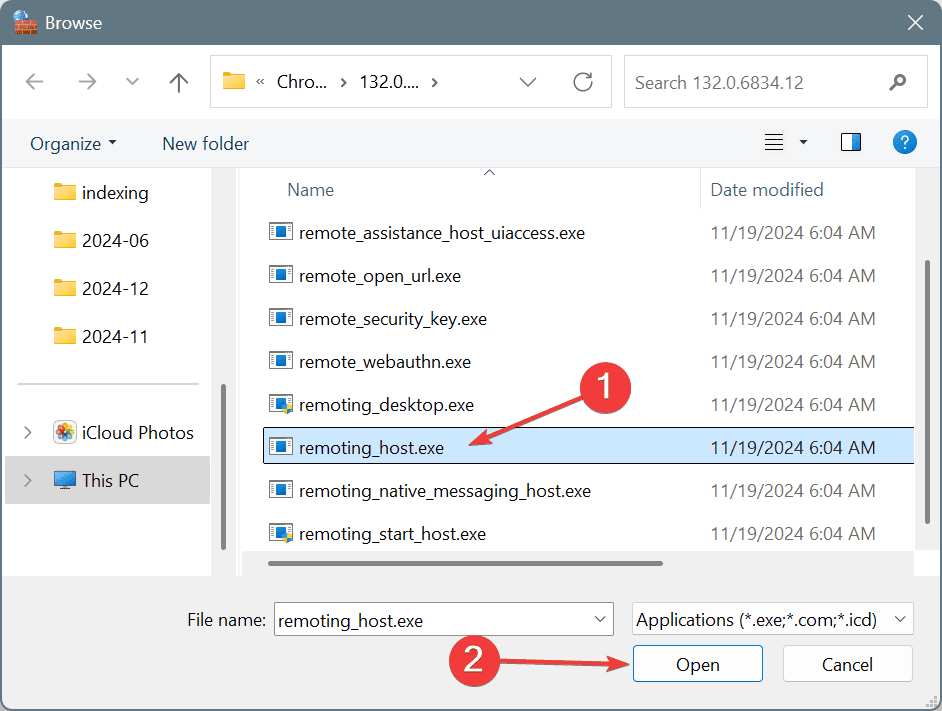Click New folder in the toolbar

pos(205,143)
